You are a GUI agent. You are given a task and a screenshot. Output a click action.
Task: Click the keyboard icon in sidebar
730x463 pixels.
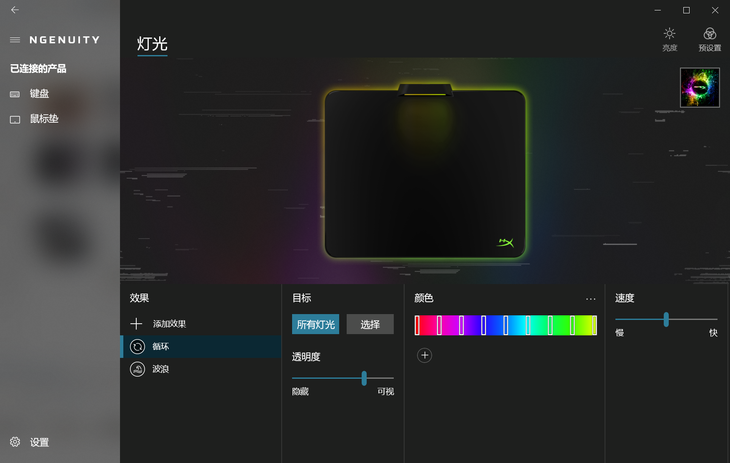[15, 94]
